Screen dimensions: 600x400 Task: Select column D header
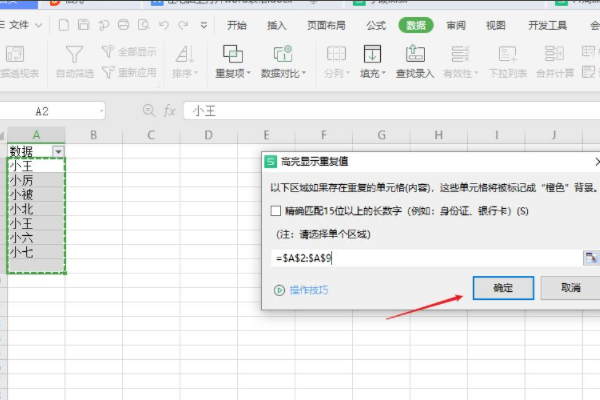pos(209,135)
